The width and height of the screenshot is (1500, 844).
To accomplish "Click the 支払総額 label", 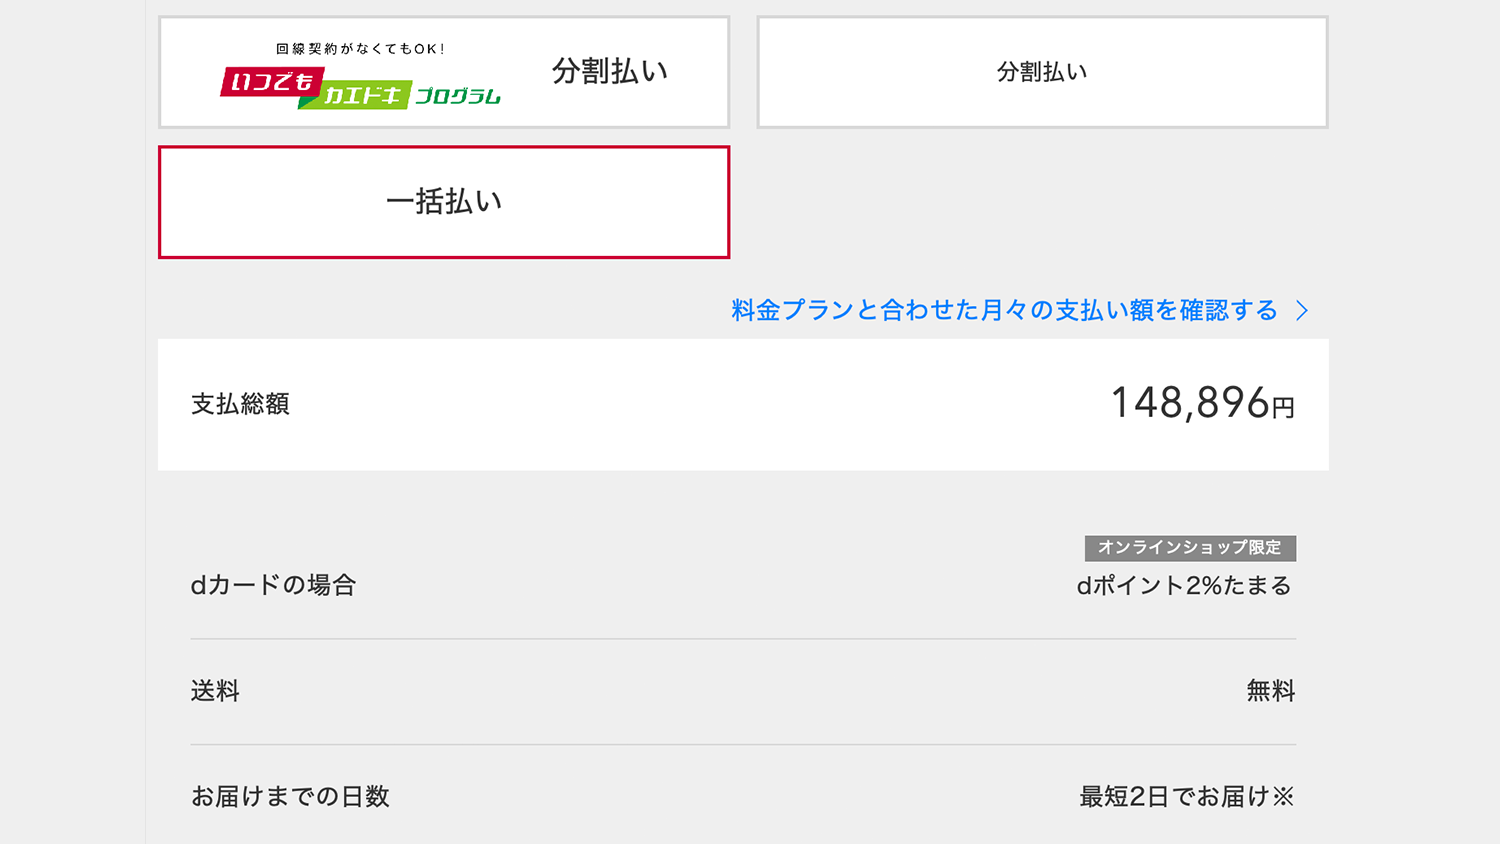I will [240, 404].
